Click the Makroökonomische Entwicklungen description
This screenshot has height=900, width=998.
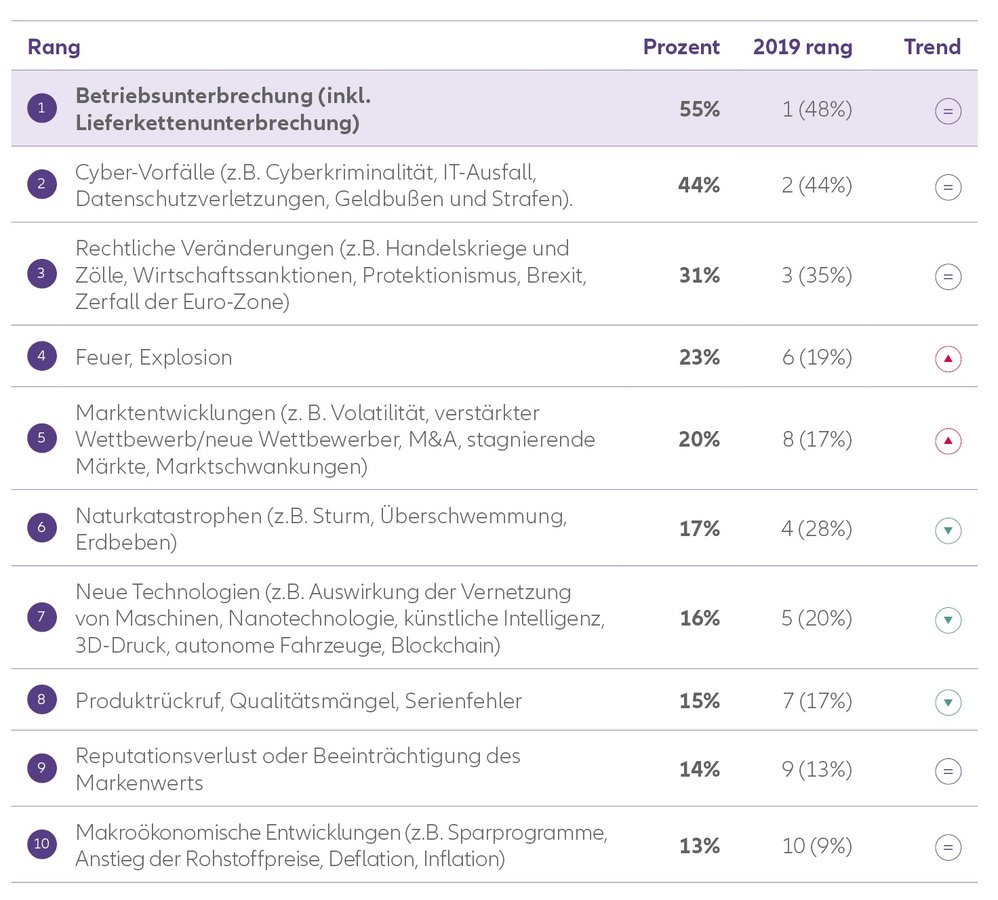340,845
